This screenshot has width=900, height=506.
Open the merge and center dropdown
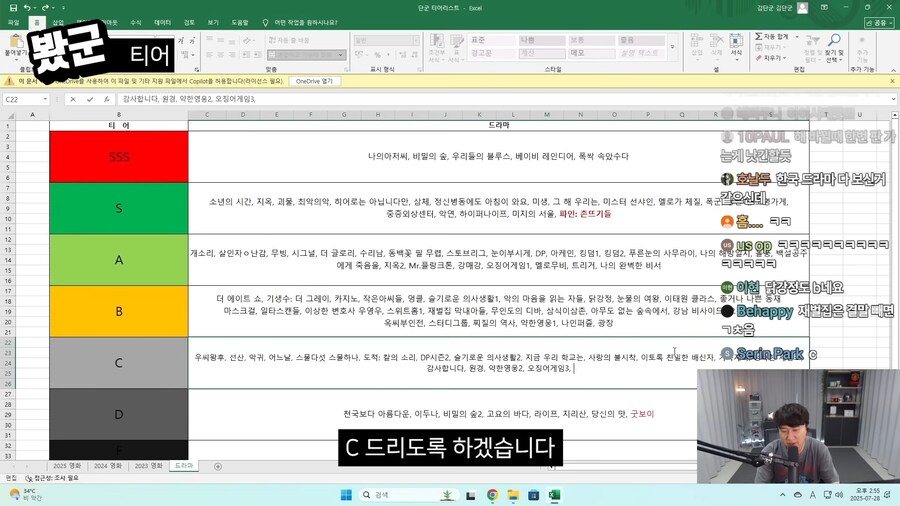click(341, 55)
